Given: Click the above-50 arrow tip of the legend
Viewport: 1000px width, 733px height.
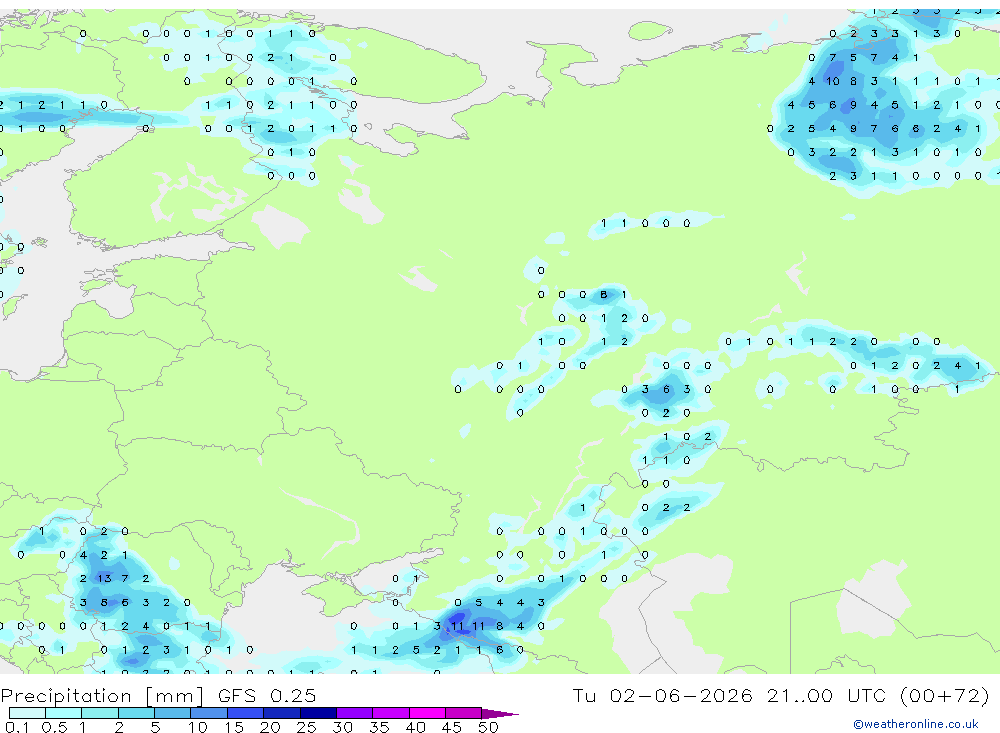Looking at the screenshot, I should [500, 713].
